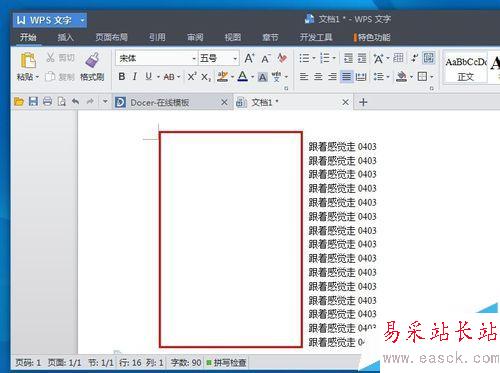Expand quick access toolbar customize arrow
500x373 pixels.
click(105, 101)
